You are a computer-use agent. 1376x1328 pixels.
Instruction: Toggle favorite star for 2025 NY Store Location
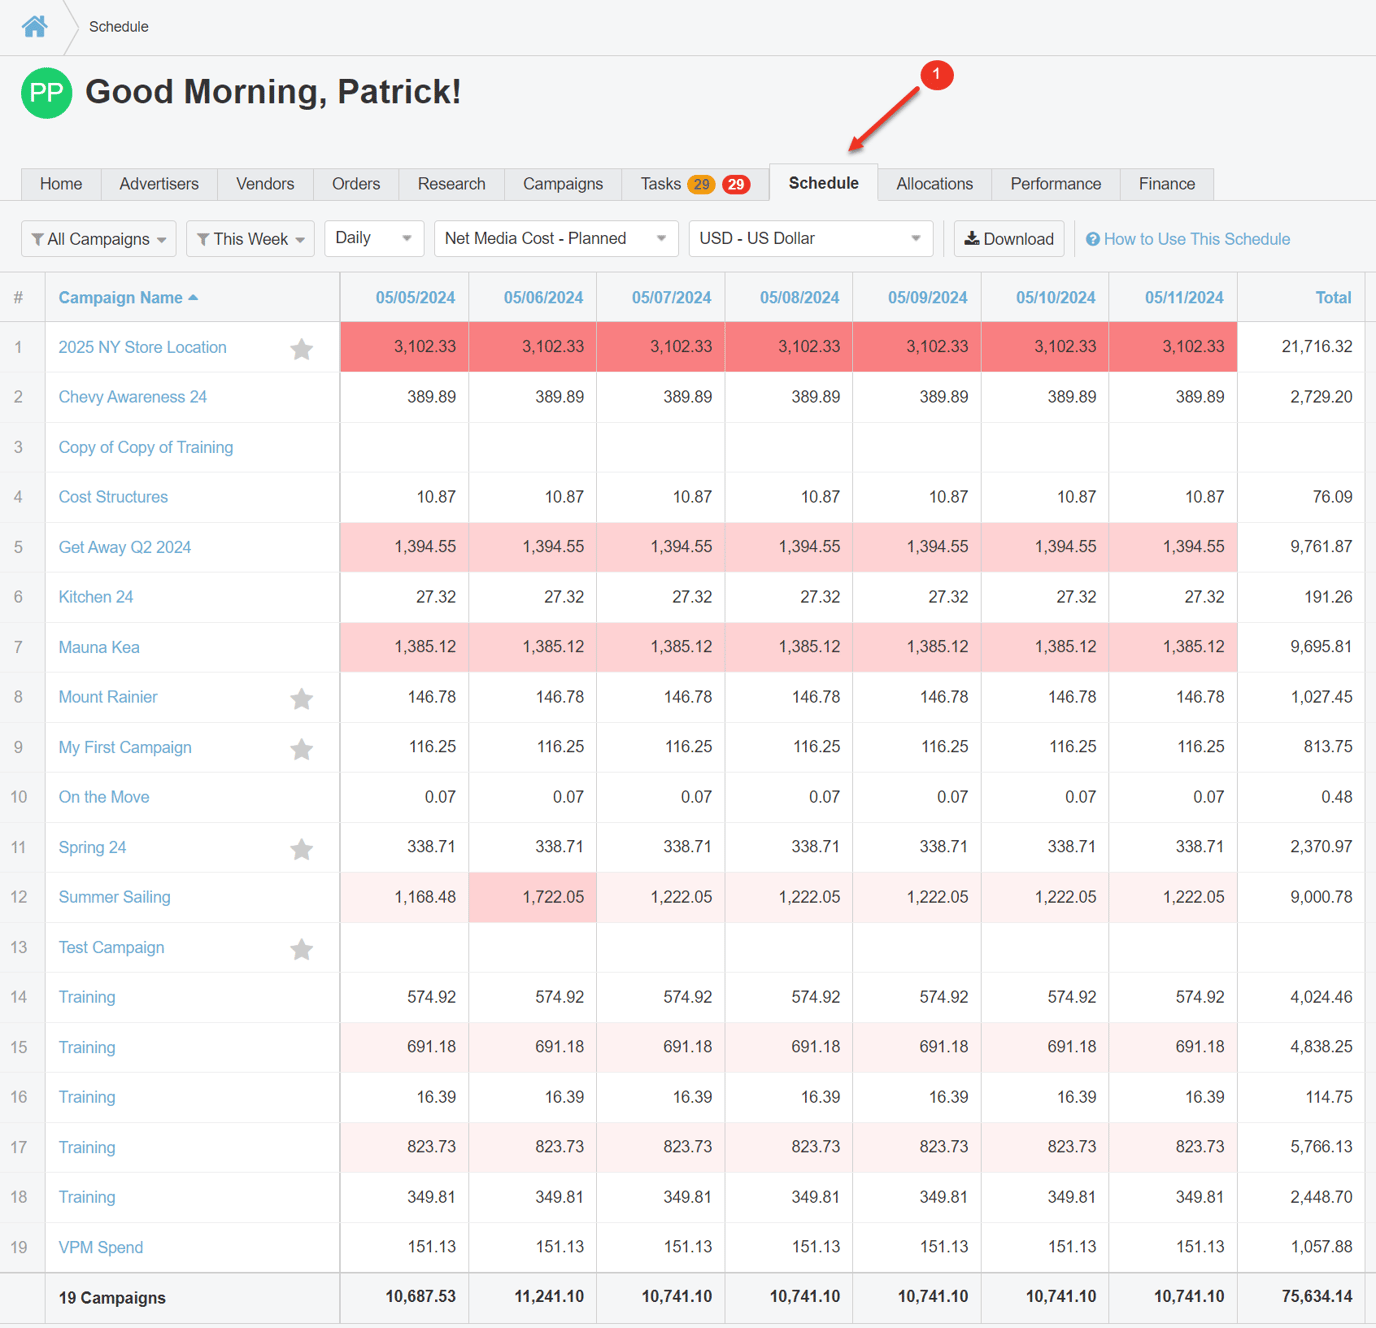[x=301, y=348]
